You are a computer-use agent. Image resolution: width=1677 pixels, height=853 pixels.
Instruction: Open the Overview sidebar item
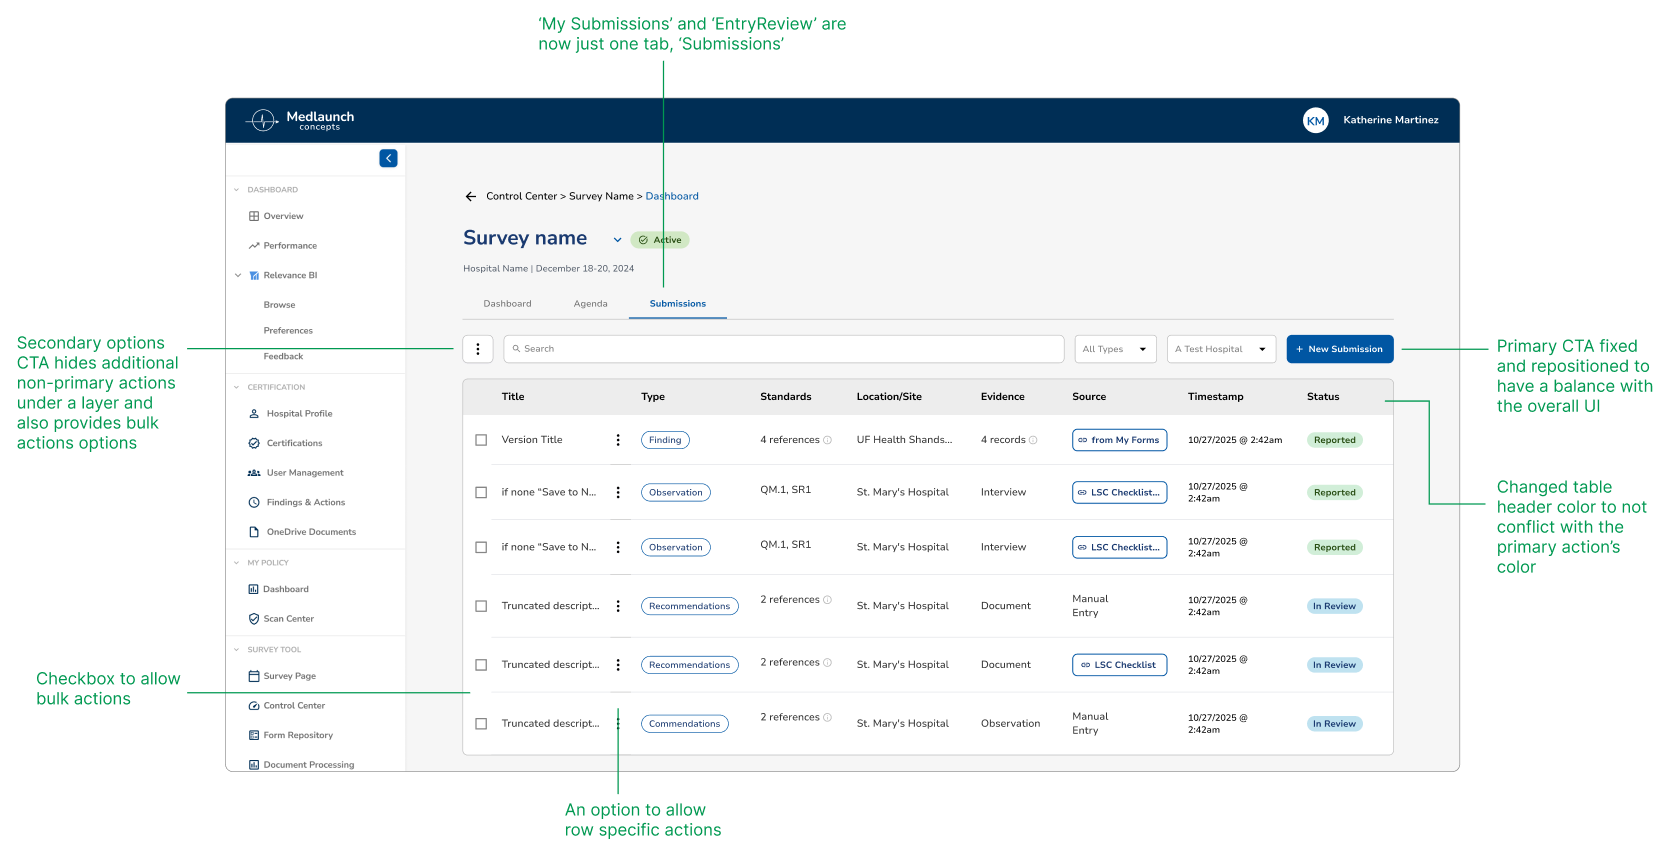click(x=276, y=216)
